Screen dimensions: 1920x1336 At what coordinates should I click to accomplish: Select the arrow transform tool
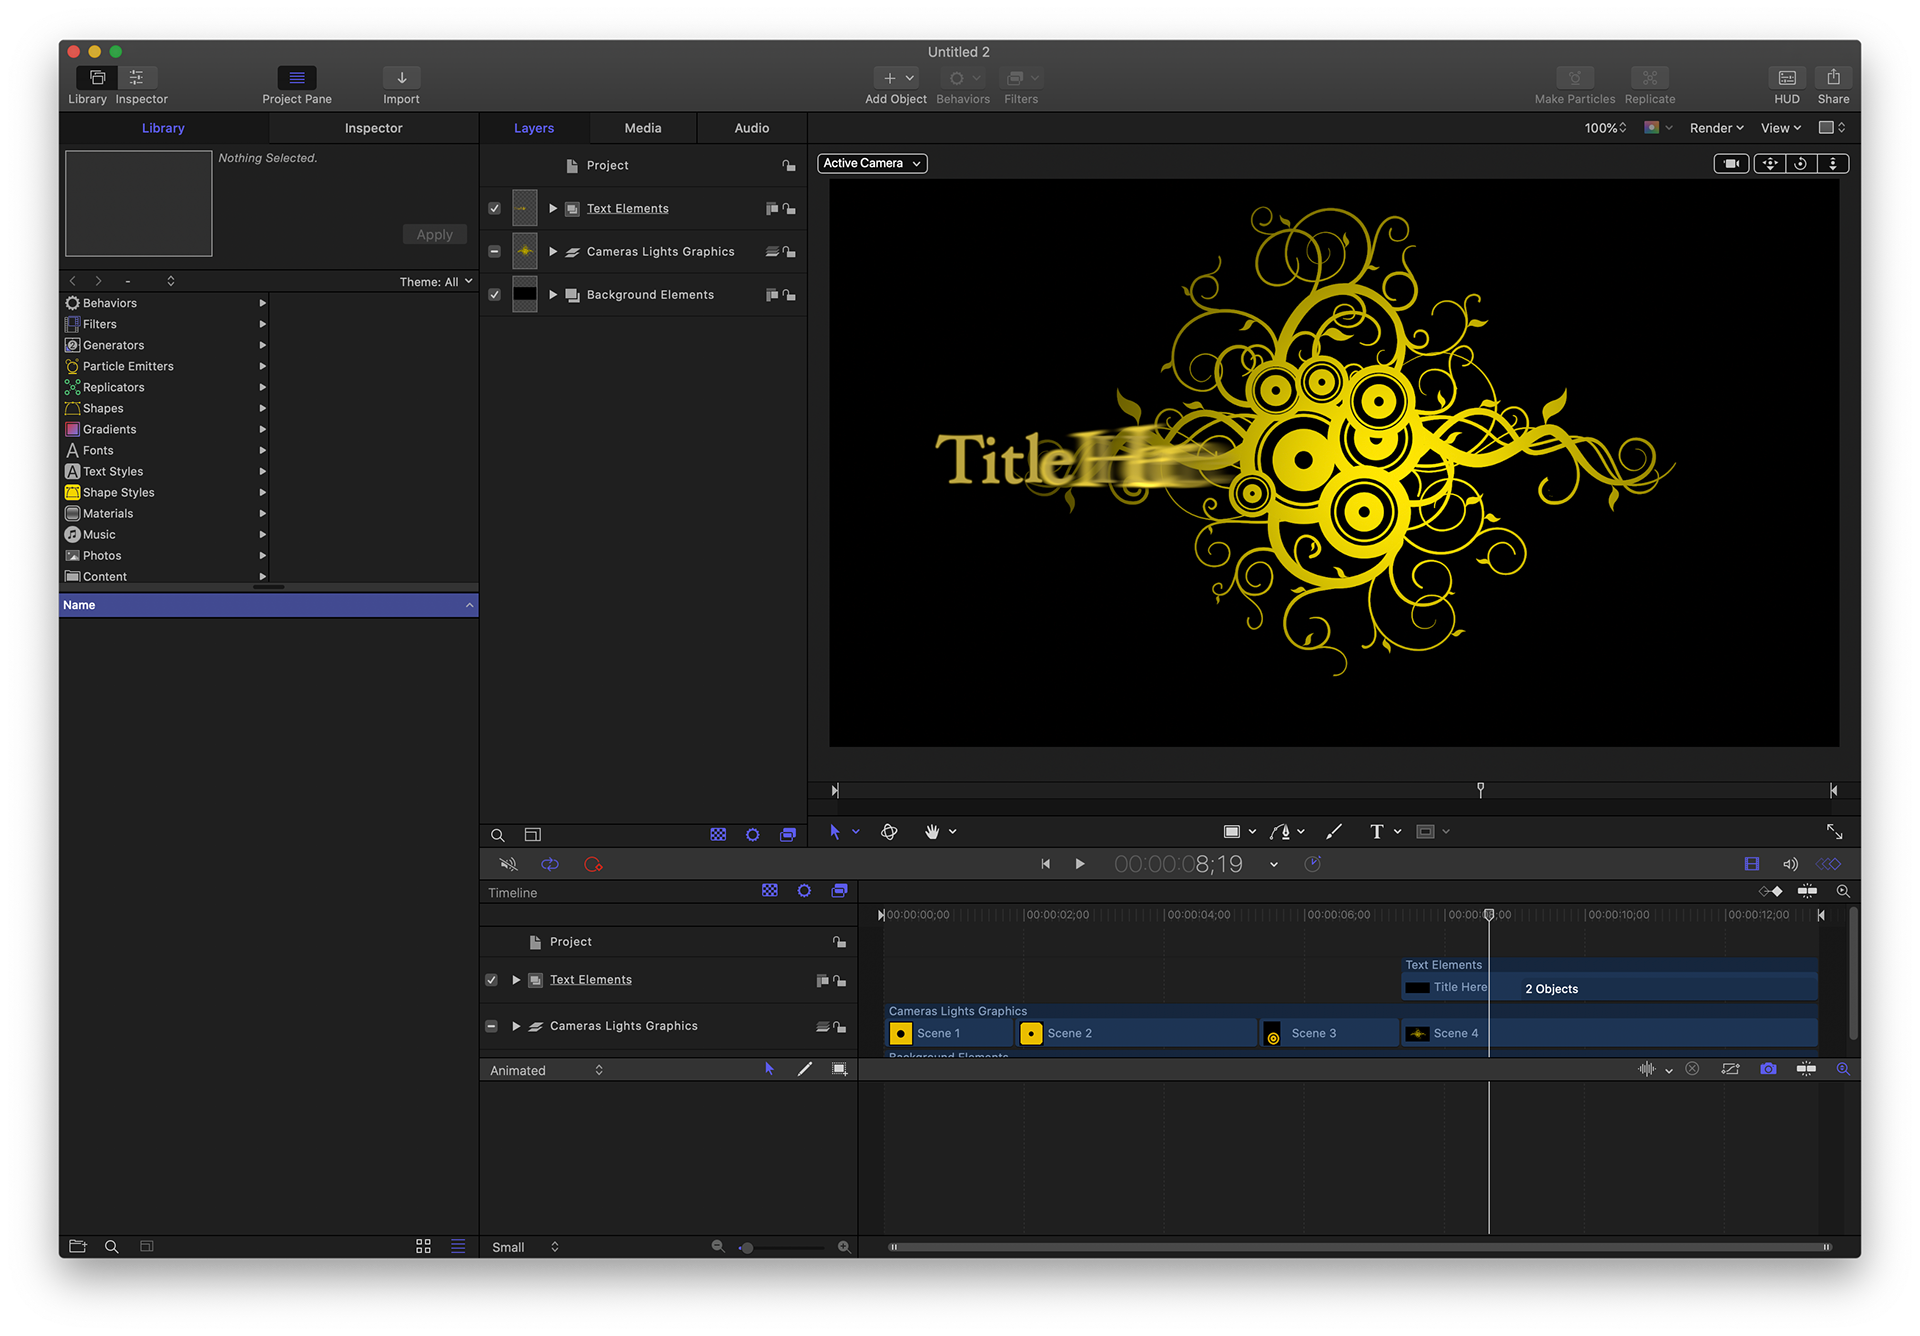click(835, 831)
